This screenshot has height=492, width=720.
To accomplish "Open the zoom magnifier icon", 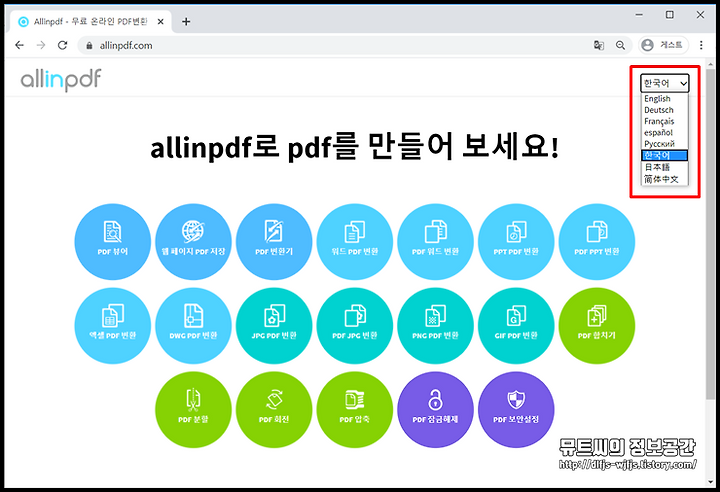I will (620, 45).
